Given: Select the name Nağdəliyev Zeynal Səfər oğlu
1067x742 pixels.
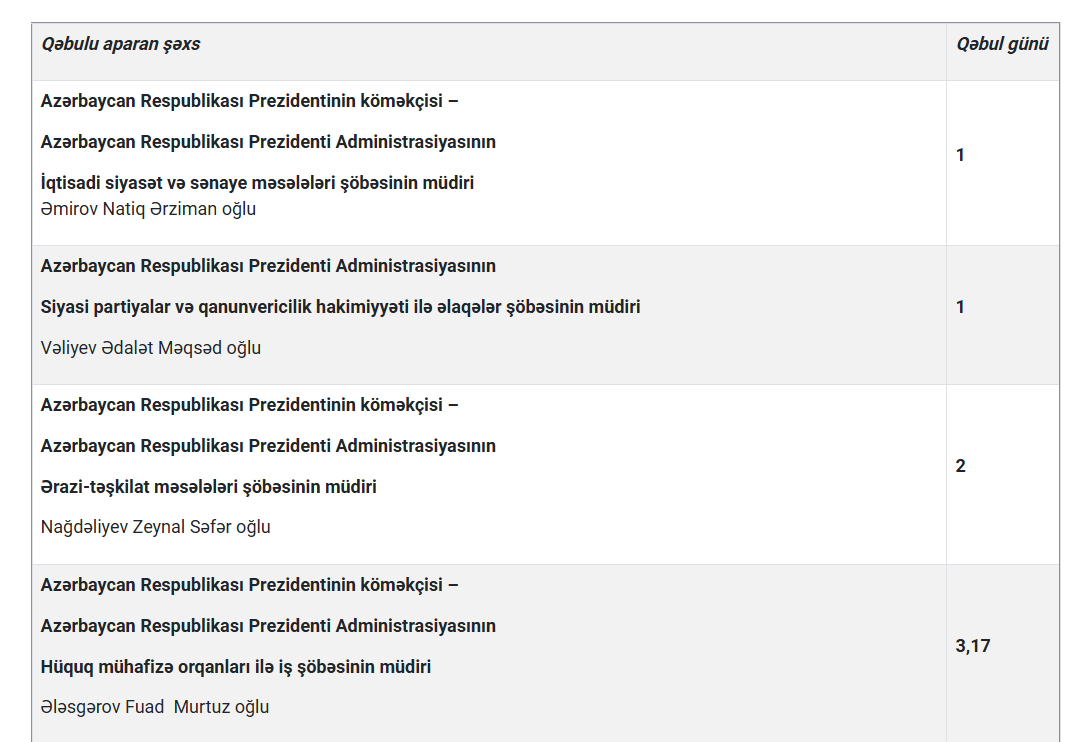Looking at the screenshot, I should point(155,527).
